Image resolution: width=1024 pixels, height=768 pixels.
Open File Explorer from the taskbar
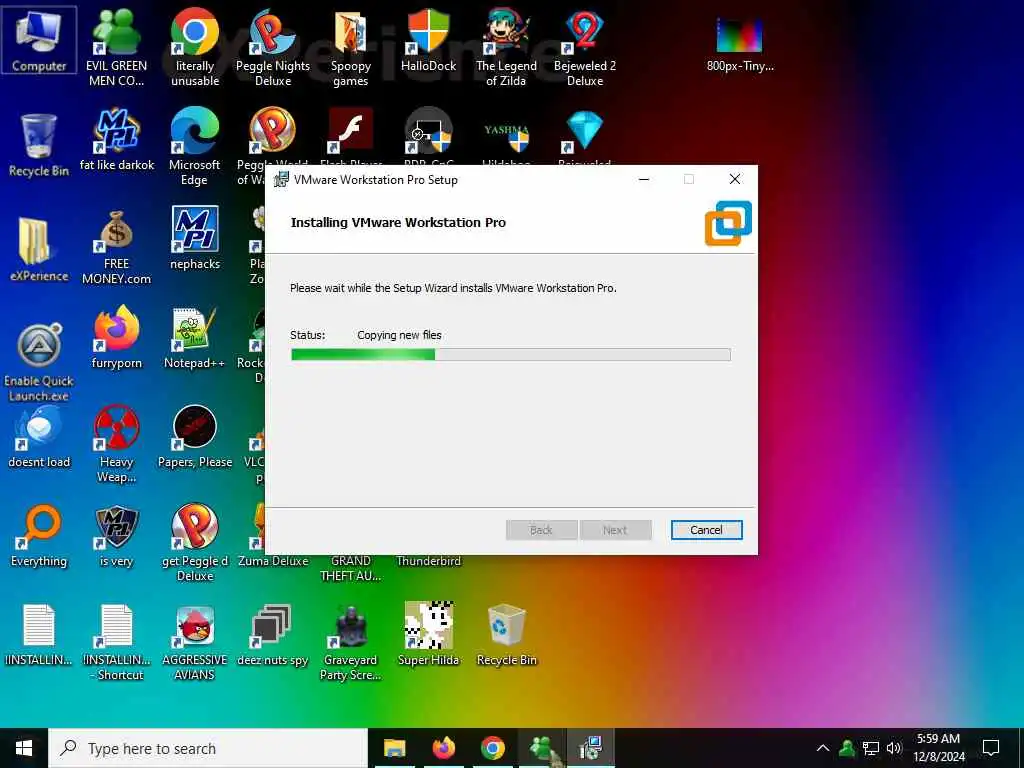point(394,748)
